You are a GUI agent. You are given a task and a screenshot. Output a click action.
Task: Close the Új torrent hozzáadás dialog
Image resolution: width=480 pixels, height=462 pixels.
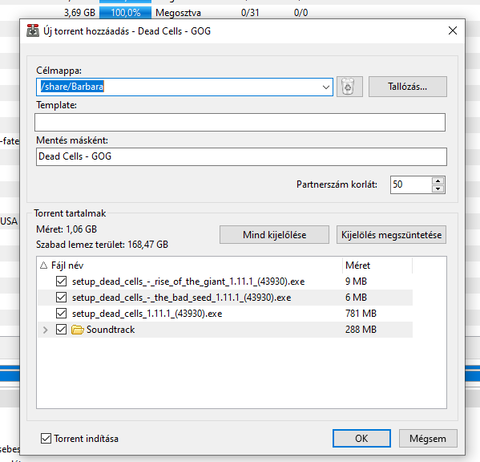point(453,31)
